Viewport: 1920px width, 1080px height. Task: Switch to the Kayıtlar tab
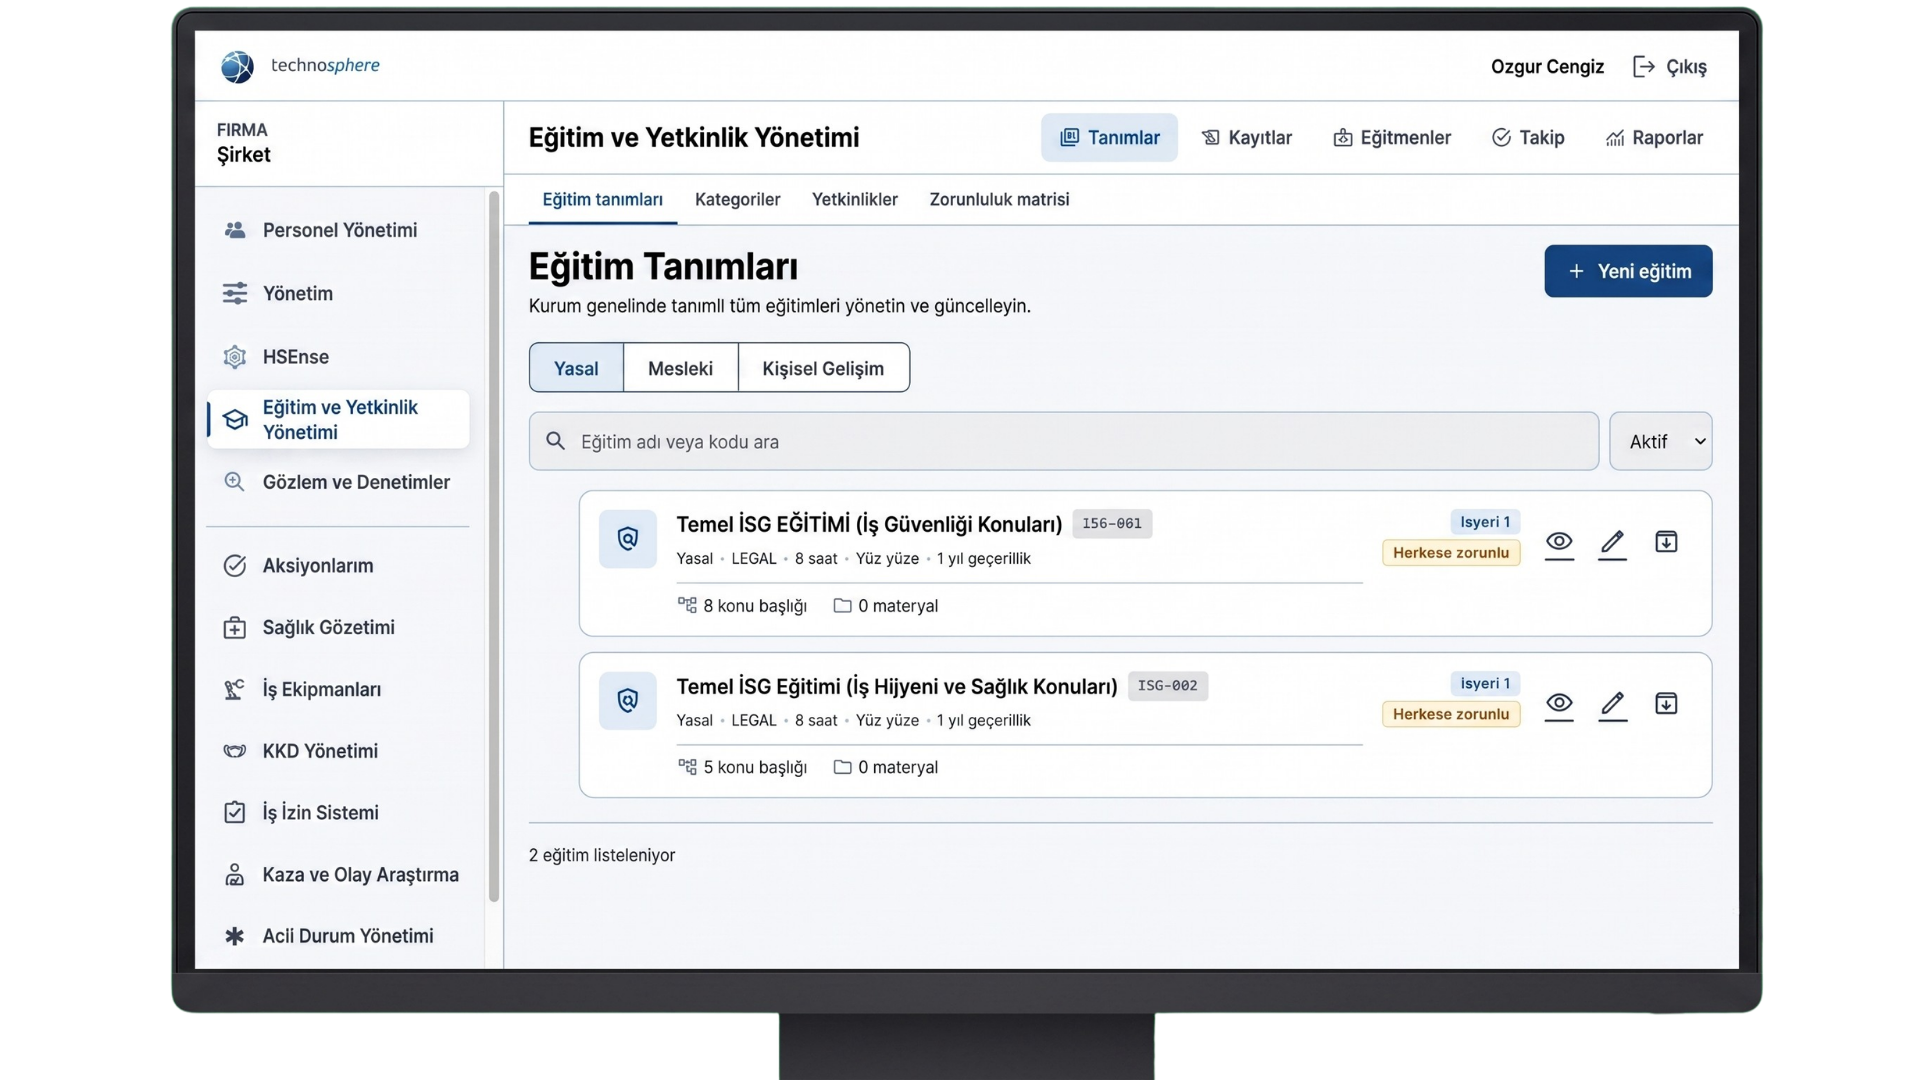click(x=1246, y=138)
